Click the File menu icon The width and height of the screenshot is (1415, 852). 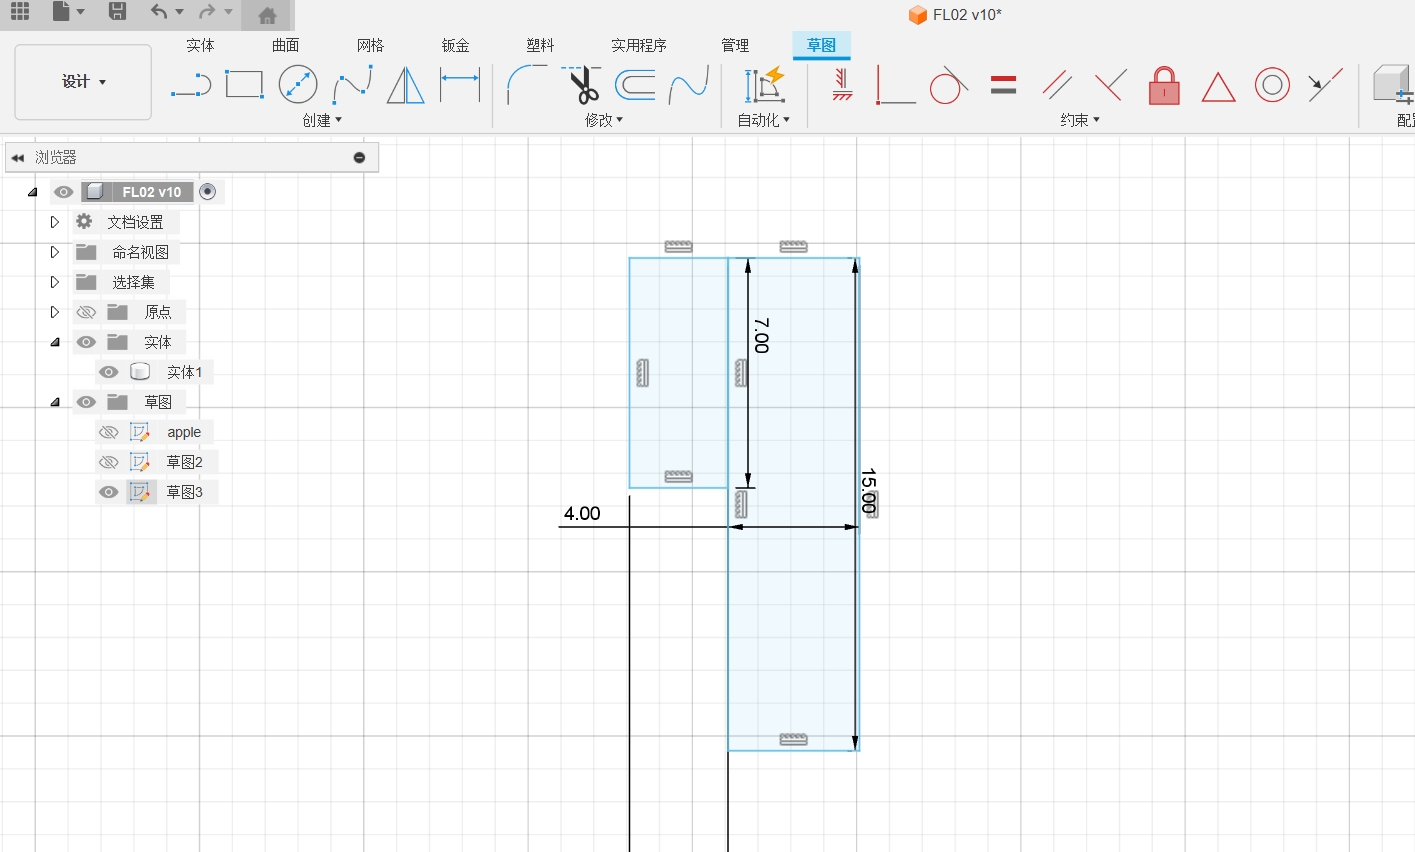click(x=62, y=12)
